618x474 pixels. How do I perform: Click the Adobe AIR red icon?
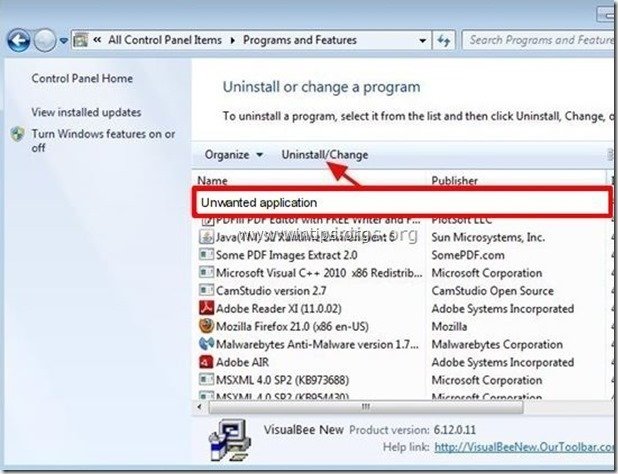pyautogui.click(x=206, y=362)
